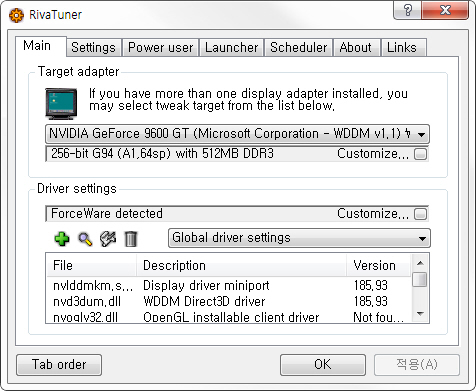Go to the About tab
Screen dimensions: 476x391
point(356,47)
